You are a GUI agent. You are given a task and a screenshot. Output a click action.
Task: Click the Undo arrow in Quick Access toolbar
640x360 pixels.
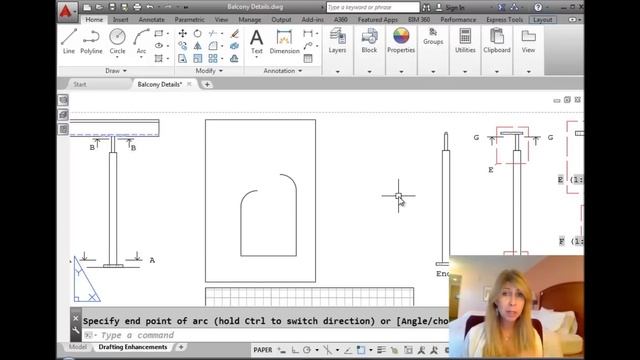(x=149, y=7)
